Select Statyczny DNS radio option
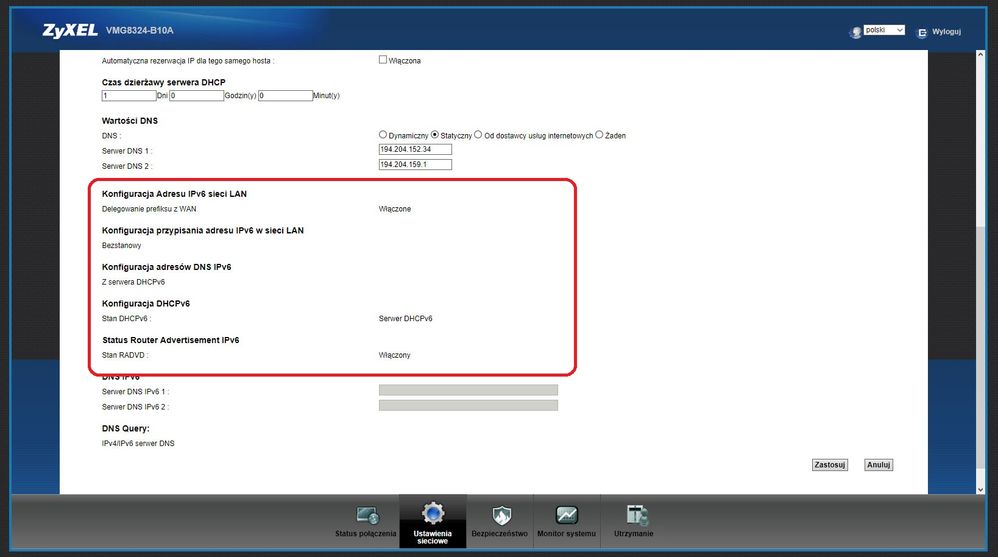 point(434,135)
